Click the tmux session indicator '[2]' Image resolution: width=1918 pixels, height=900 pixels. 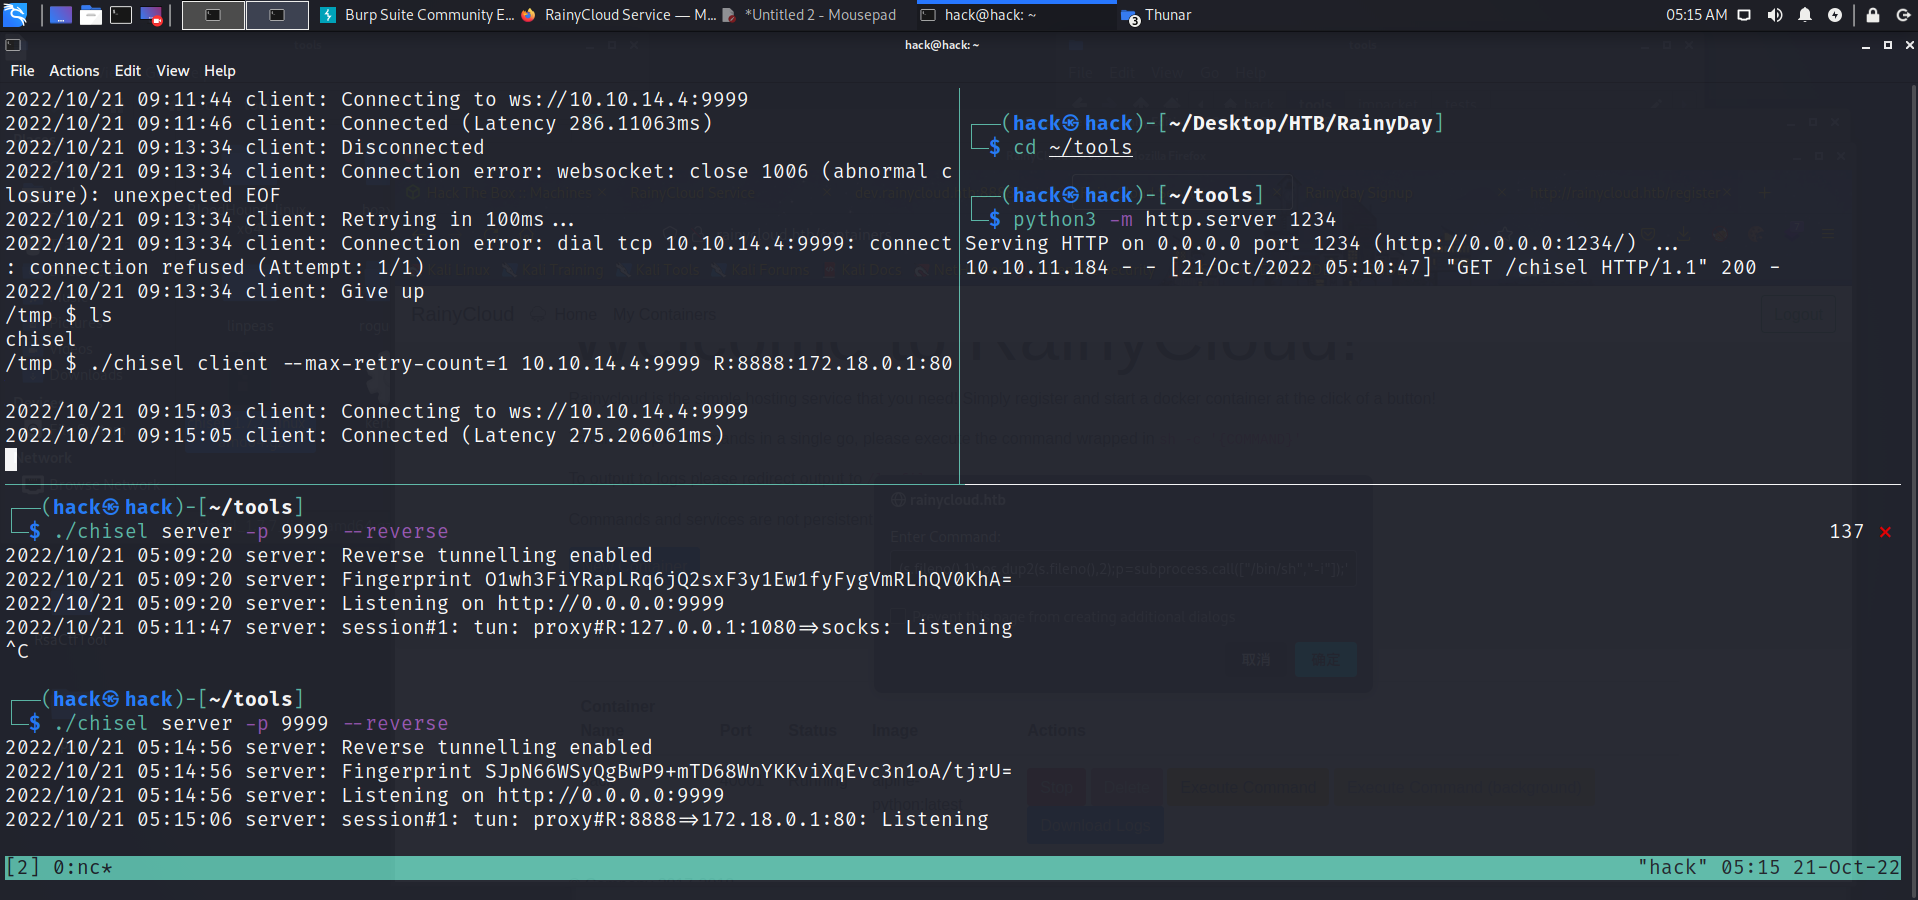click(22, 867)
